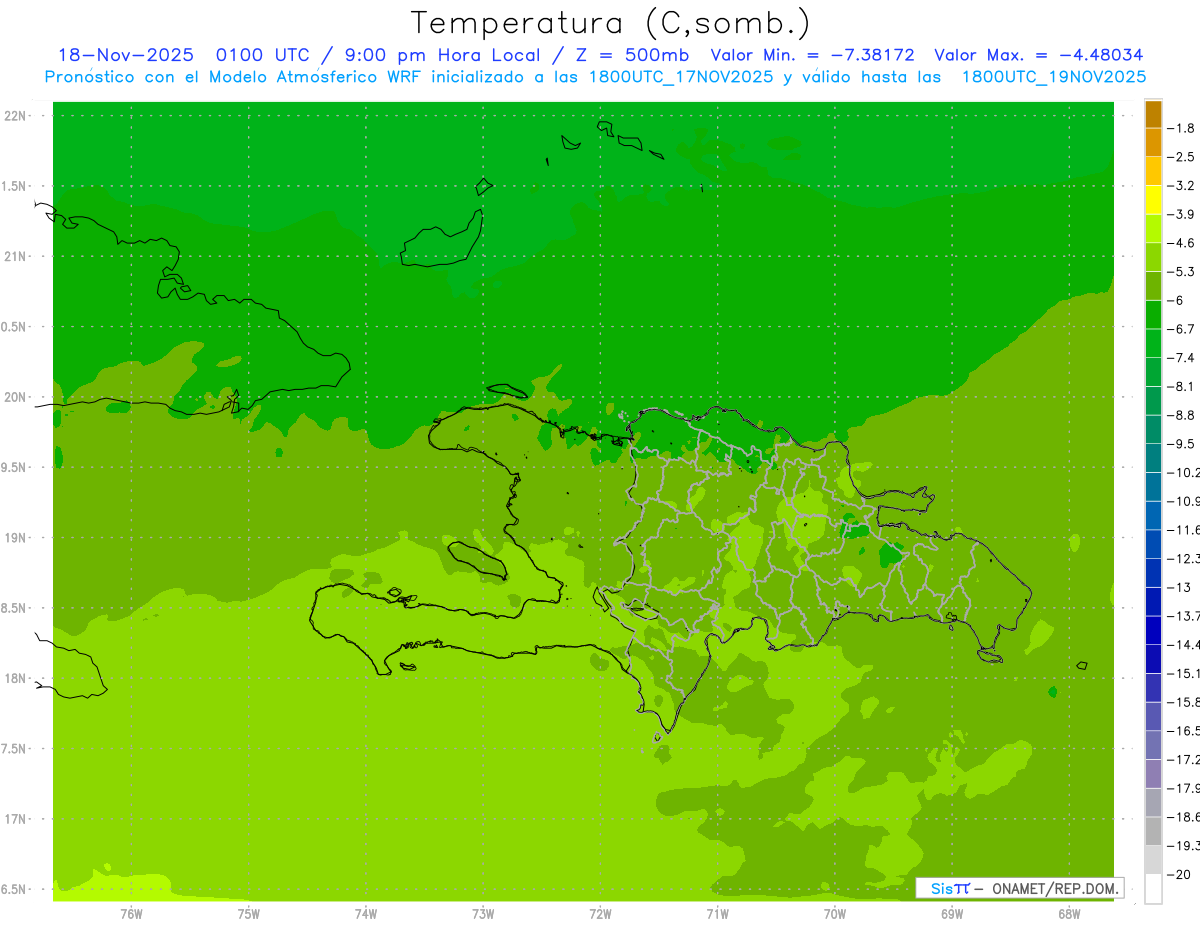Click the color bar label "-4.6"
The height and width of the screenshot is (927, 1200).
(1183, 243)
